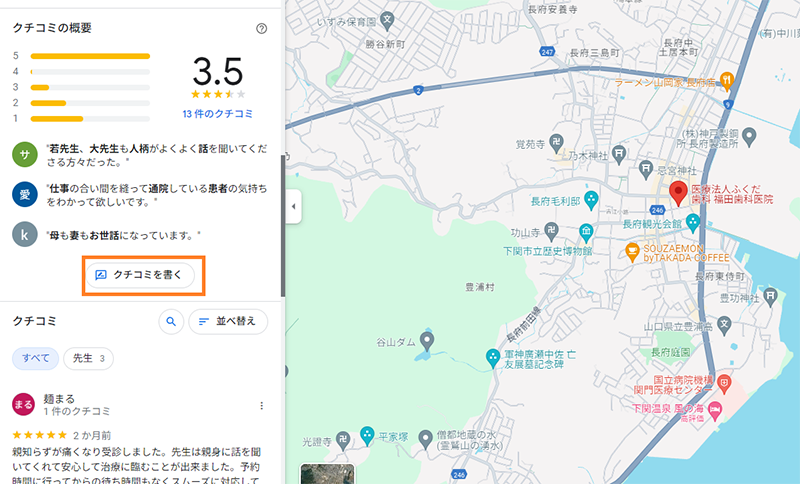Collapse side panel with arrow tab

tap(293, 206)
